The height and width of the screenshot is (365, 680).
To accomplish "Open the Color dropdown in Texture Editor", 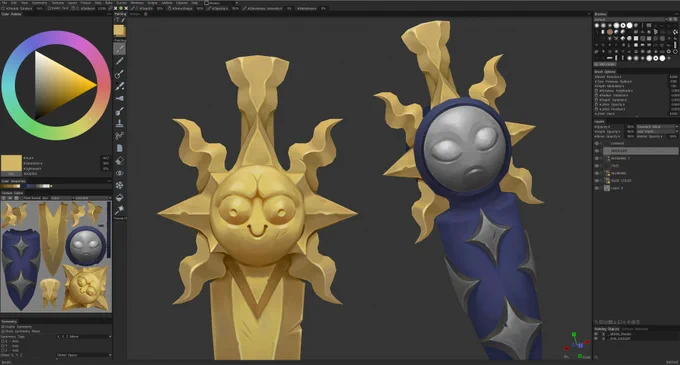I will coord(62,198).
